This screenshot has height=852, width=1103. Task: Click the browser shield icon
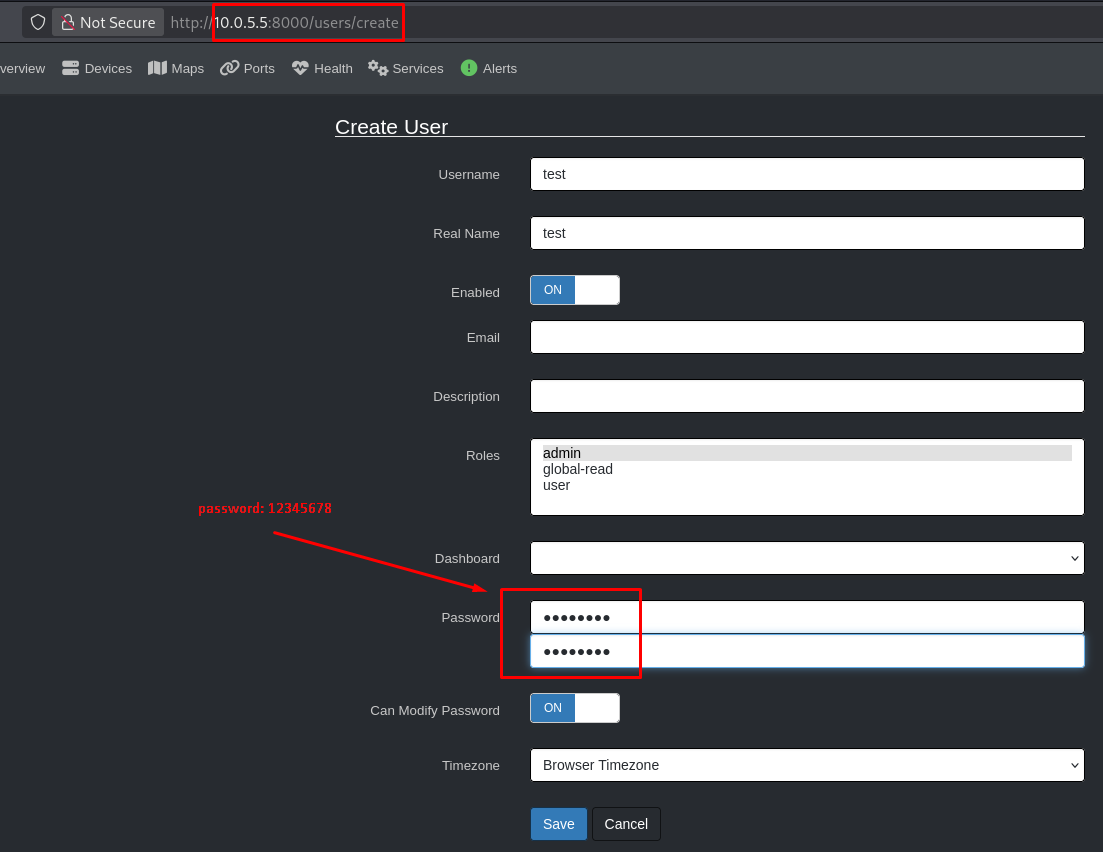[x=38, y=22]
